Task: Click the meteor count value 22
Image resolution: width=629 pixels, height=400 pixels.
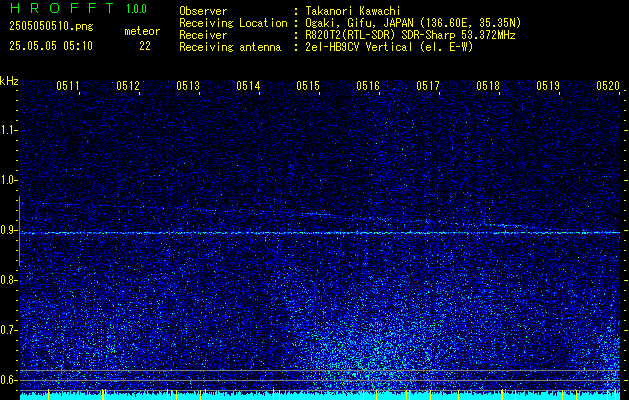Action: point(145,46)
